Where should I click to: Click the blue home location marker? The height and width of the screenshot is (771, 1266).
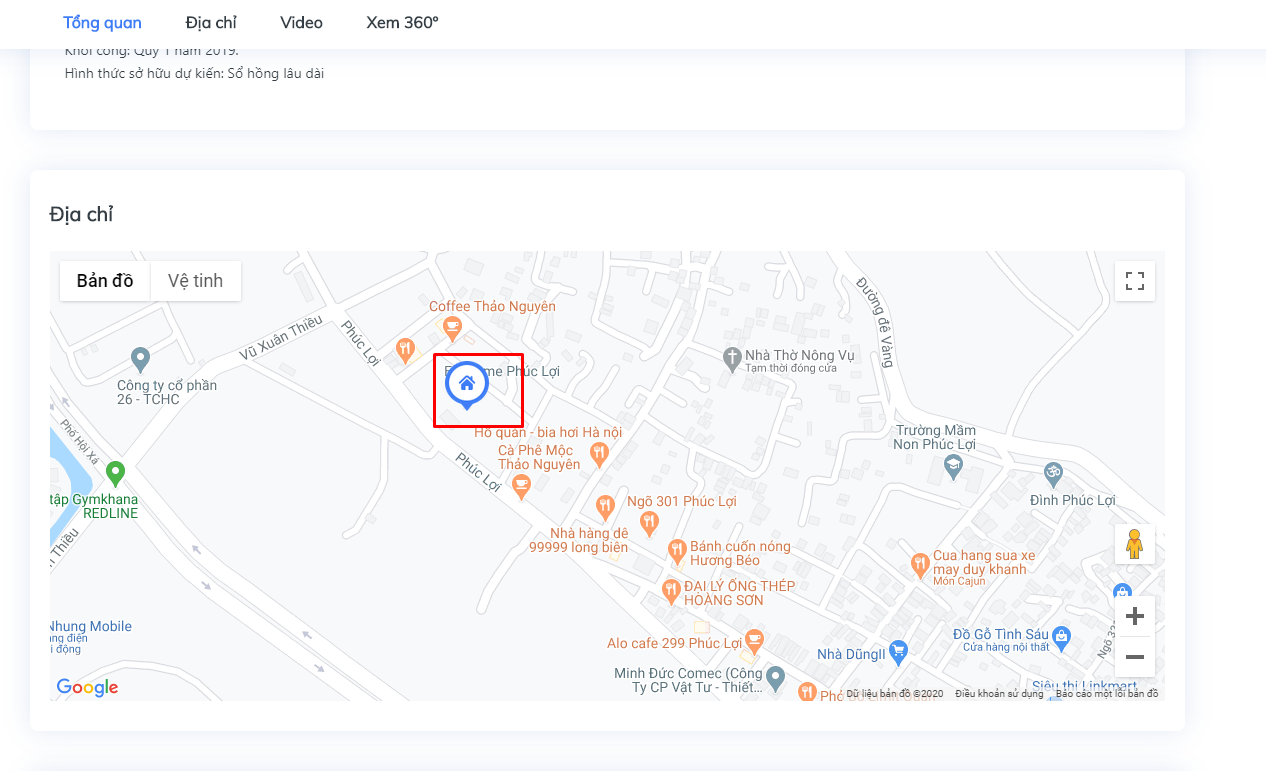[x=466, y=385]
